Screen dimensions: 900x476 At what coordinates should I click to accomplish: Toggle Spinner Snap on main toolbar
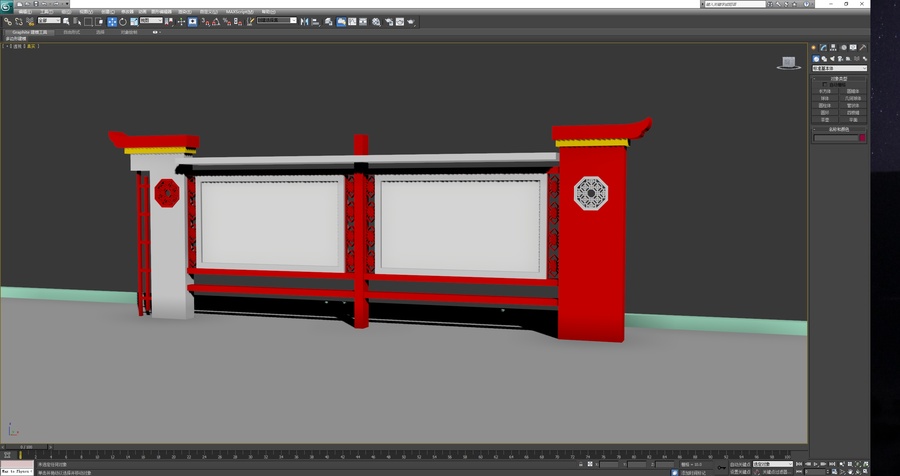[238, 22]
